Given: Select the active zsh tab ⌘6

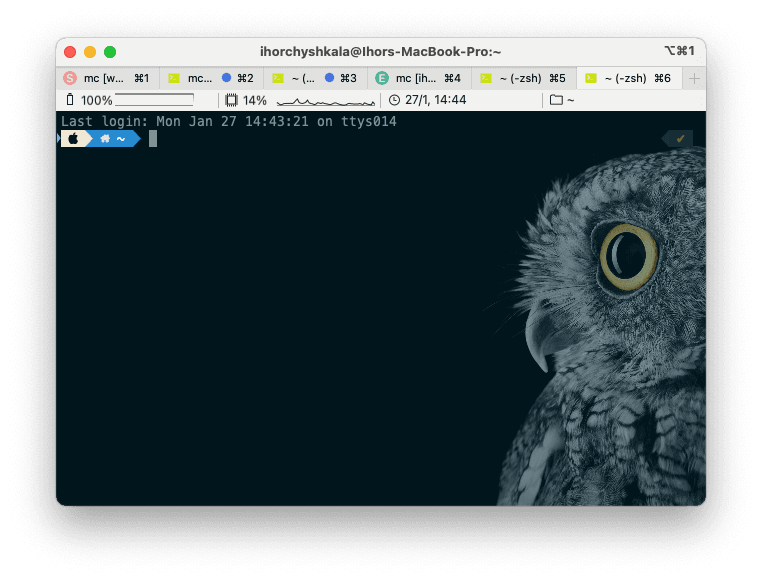Looking at the screenshot, I should coord(630,78).
